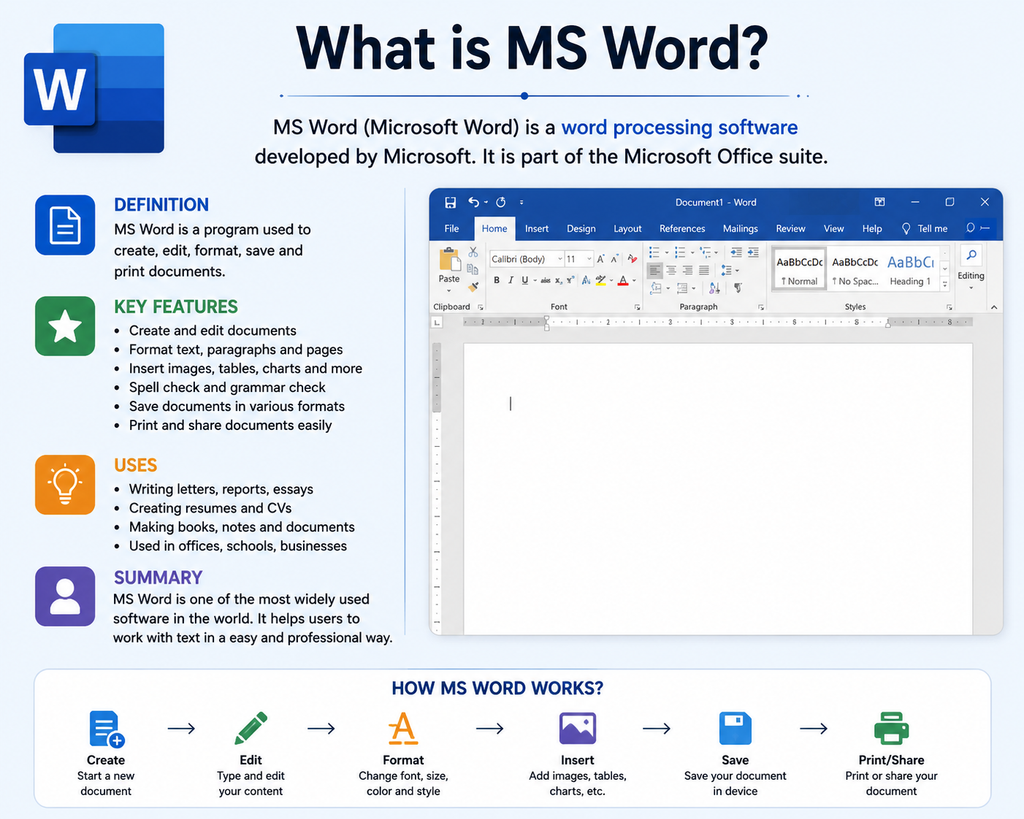
Task: Clear all formatting icon
Action: [632, 259]
